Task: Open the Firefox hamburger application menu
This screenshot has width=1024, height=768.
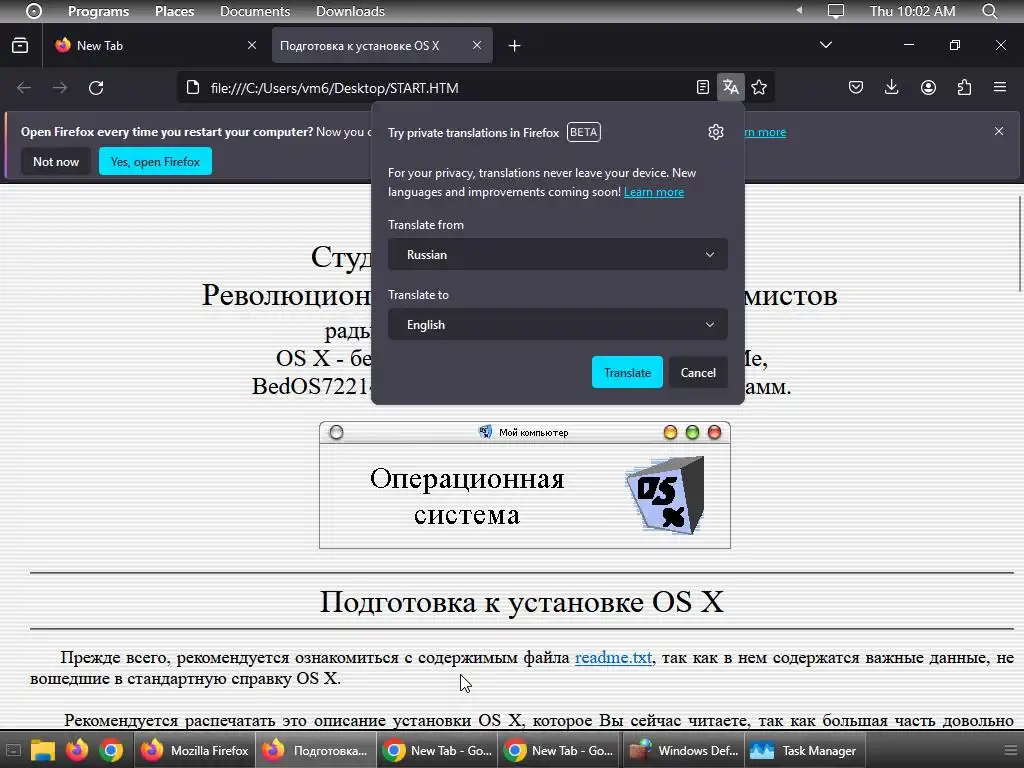Action: click(1000, 87)
